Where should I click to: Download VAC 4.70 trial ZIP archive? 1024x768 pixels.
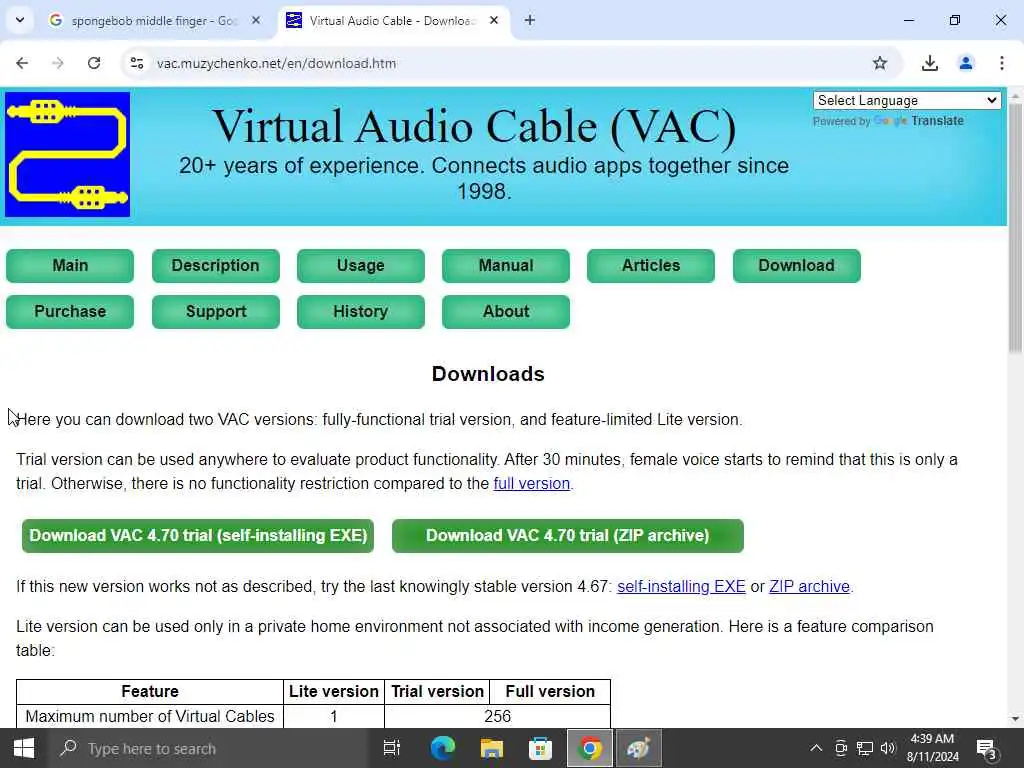pyautogui.click(x=568, y=536)
